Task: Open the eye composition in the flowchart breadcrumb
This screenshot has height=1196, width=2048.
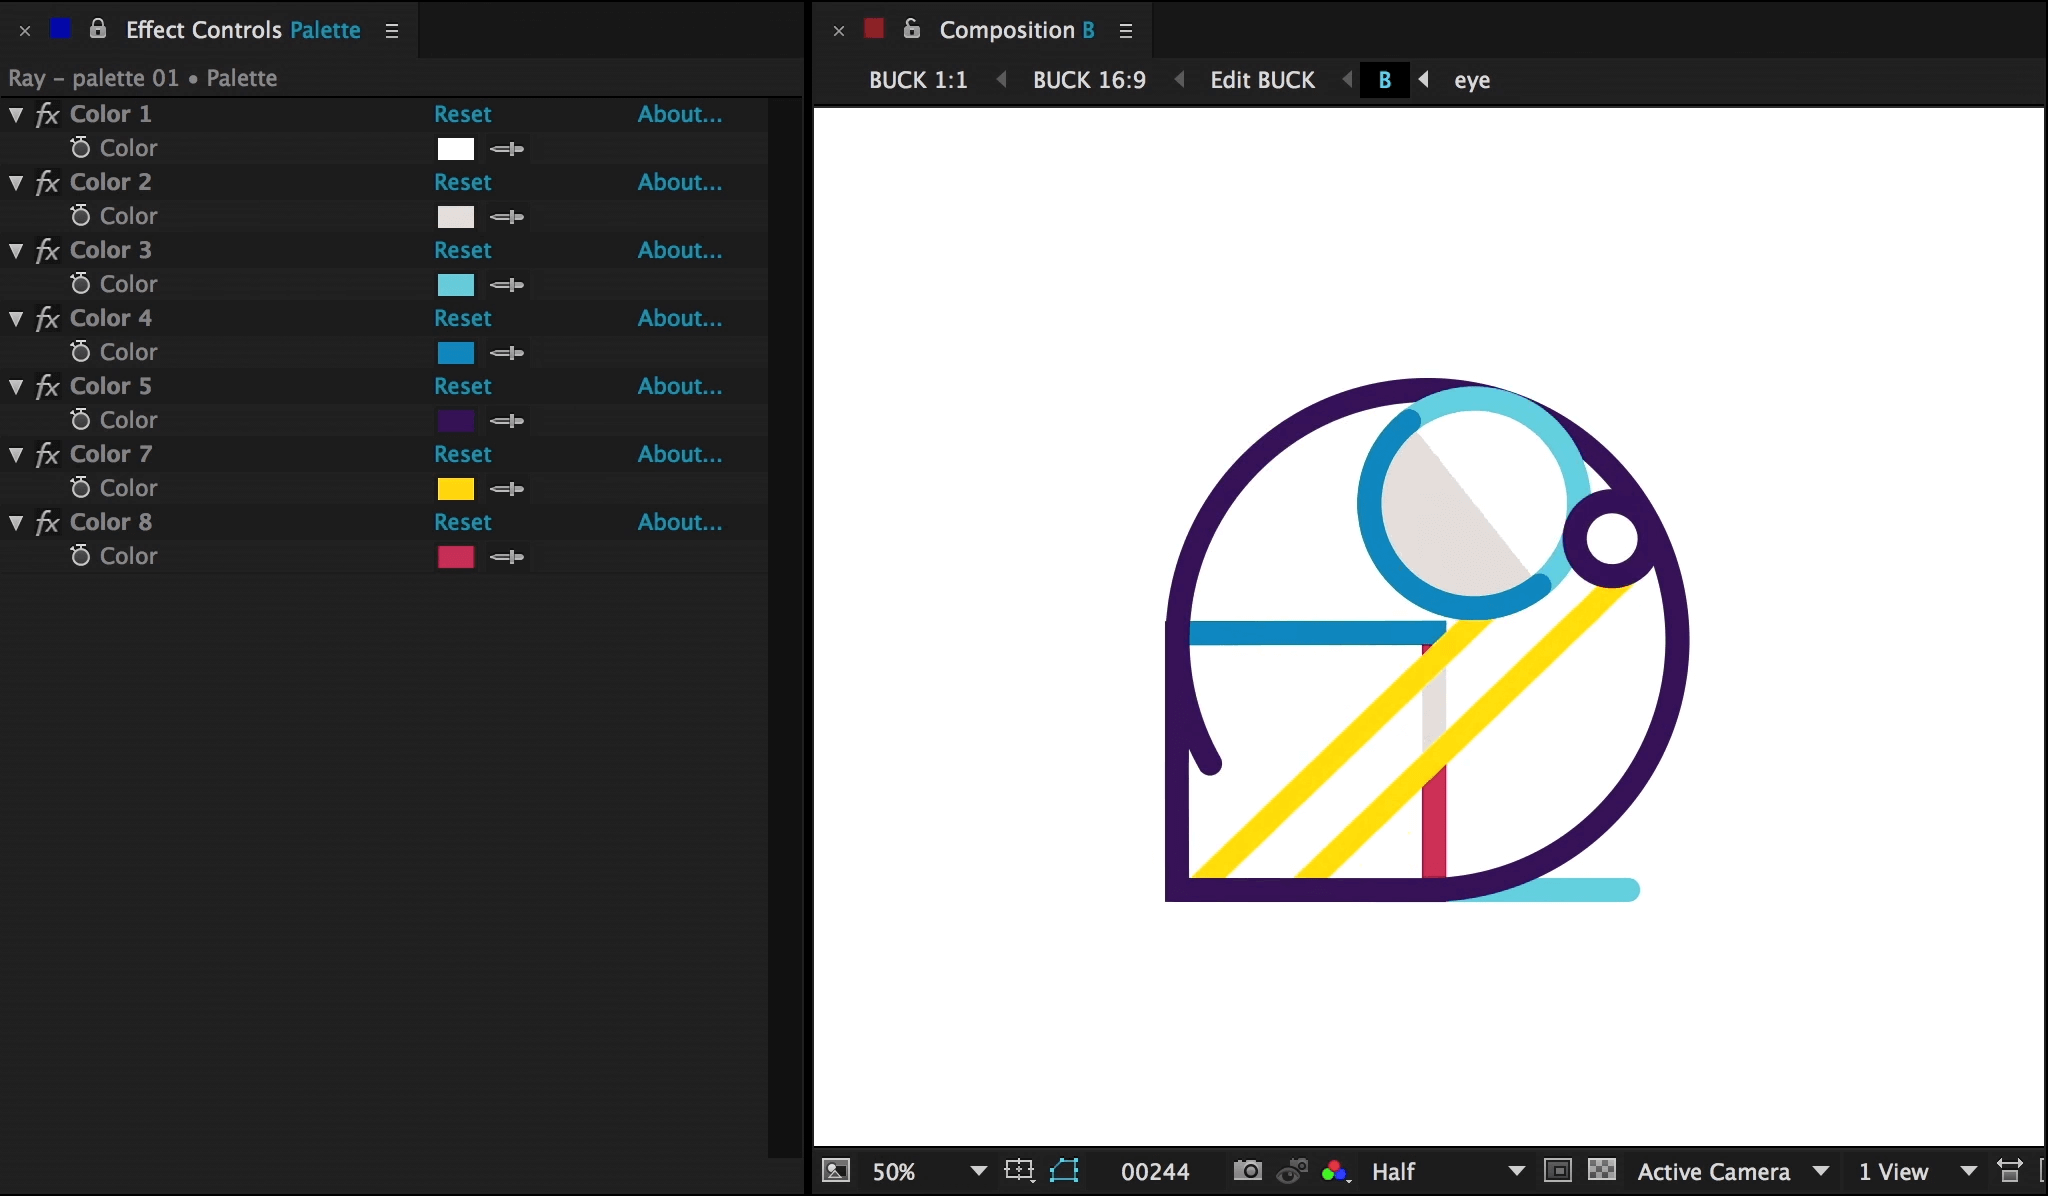Action: tap(1471, 80)
